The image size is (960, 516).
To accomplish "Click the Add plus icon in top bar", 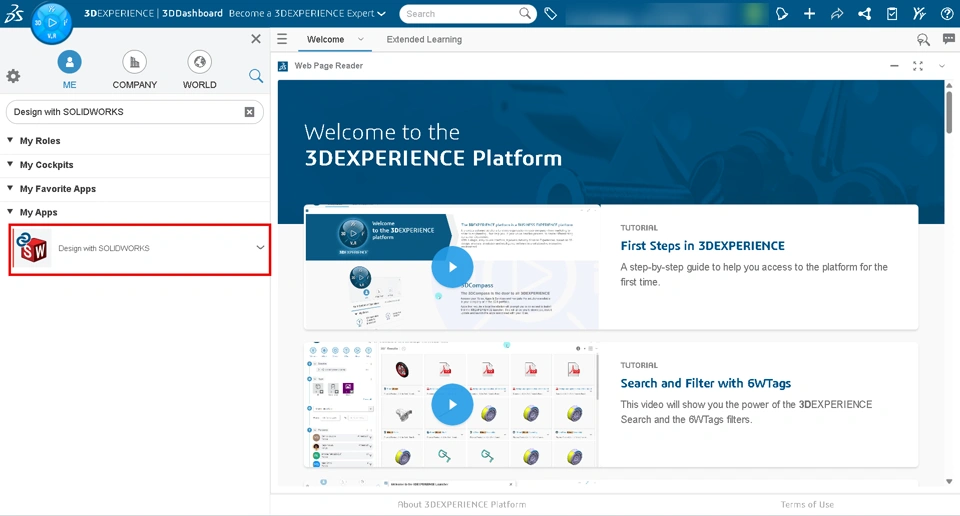I will 809,14.
